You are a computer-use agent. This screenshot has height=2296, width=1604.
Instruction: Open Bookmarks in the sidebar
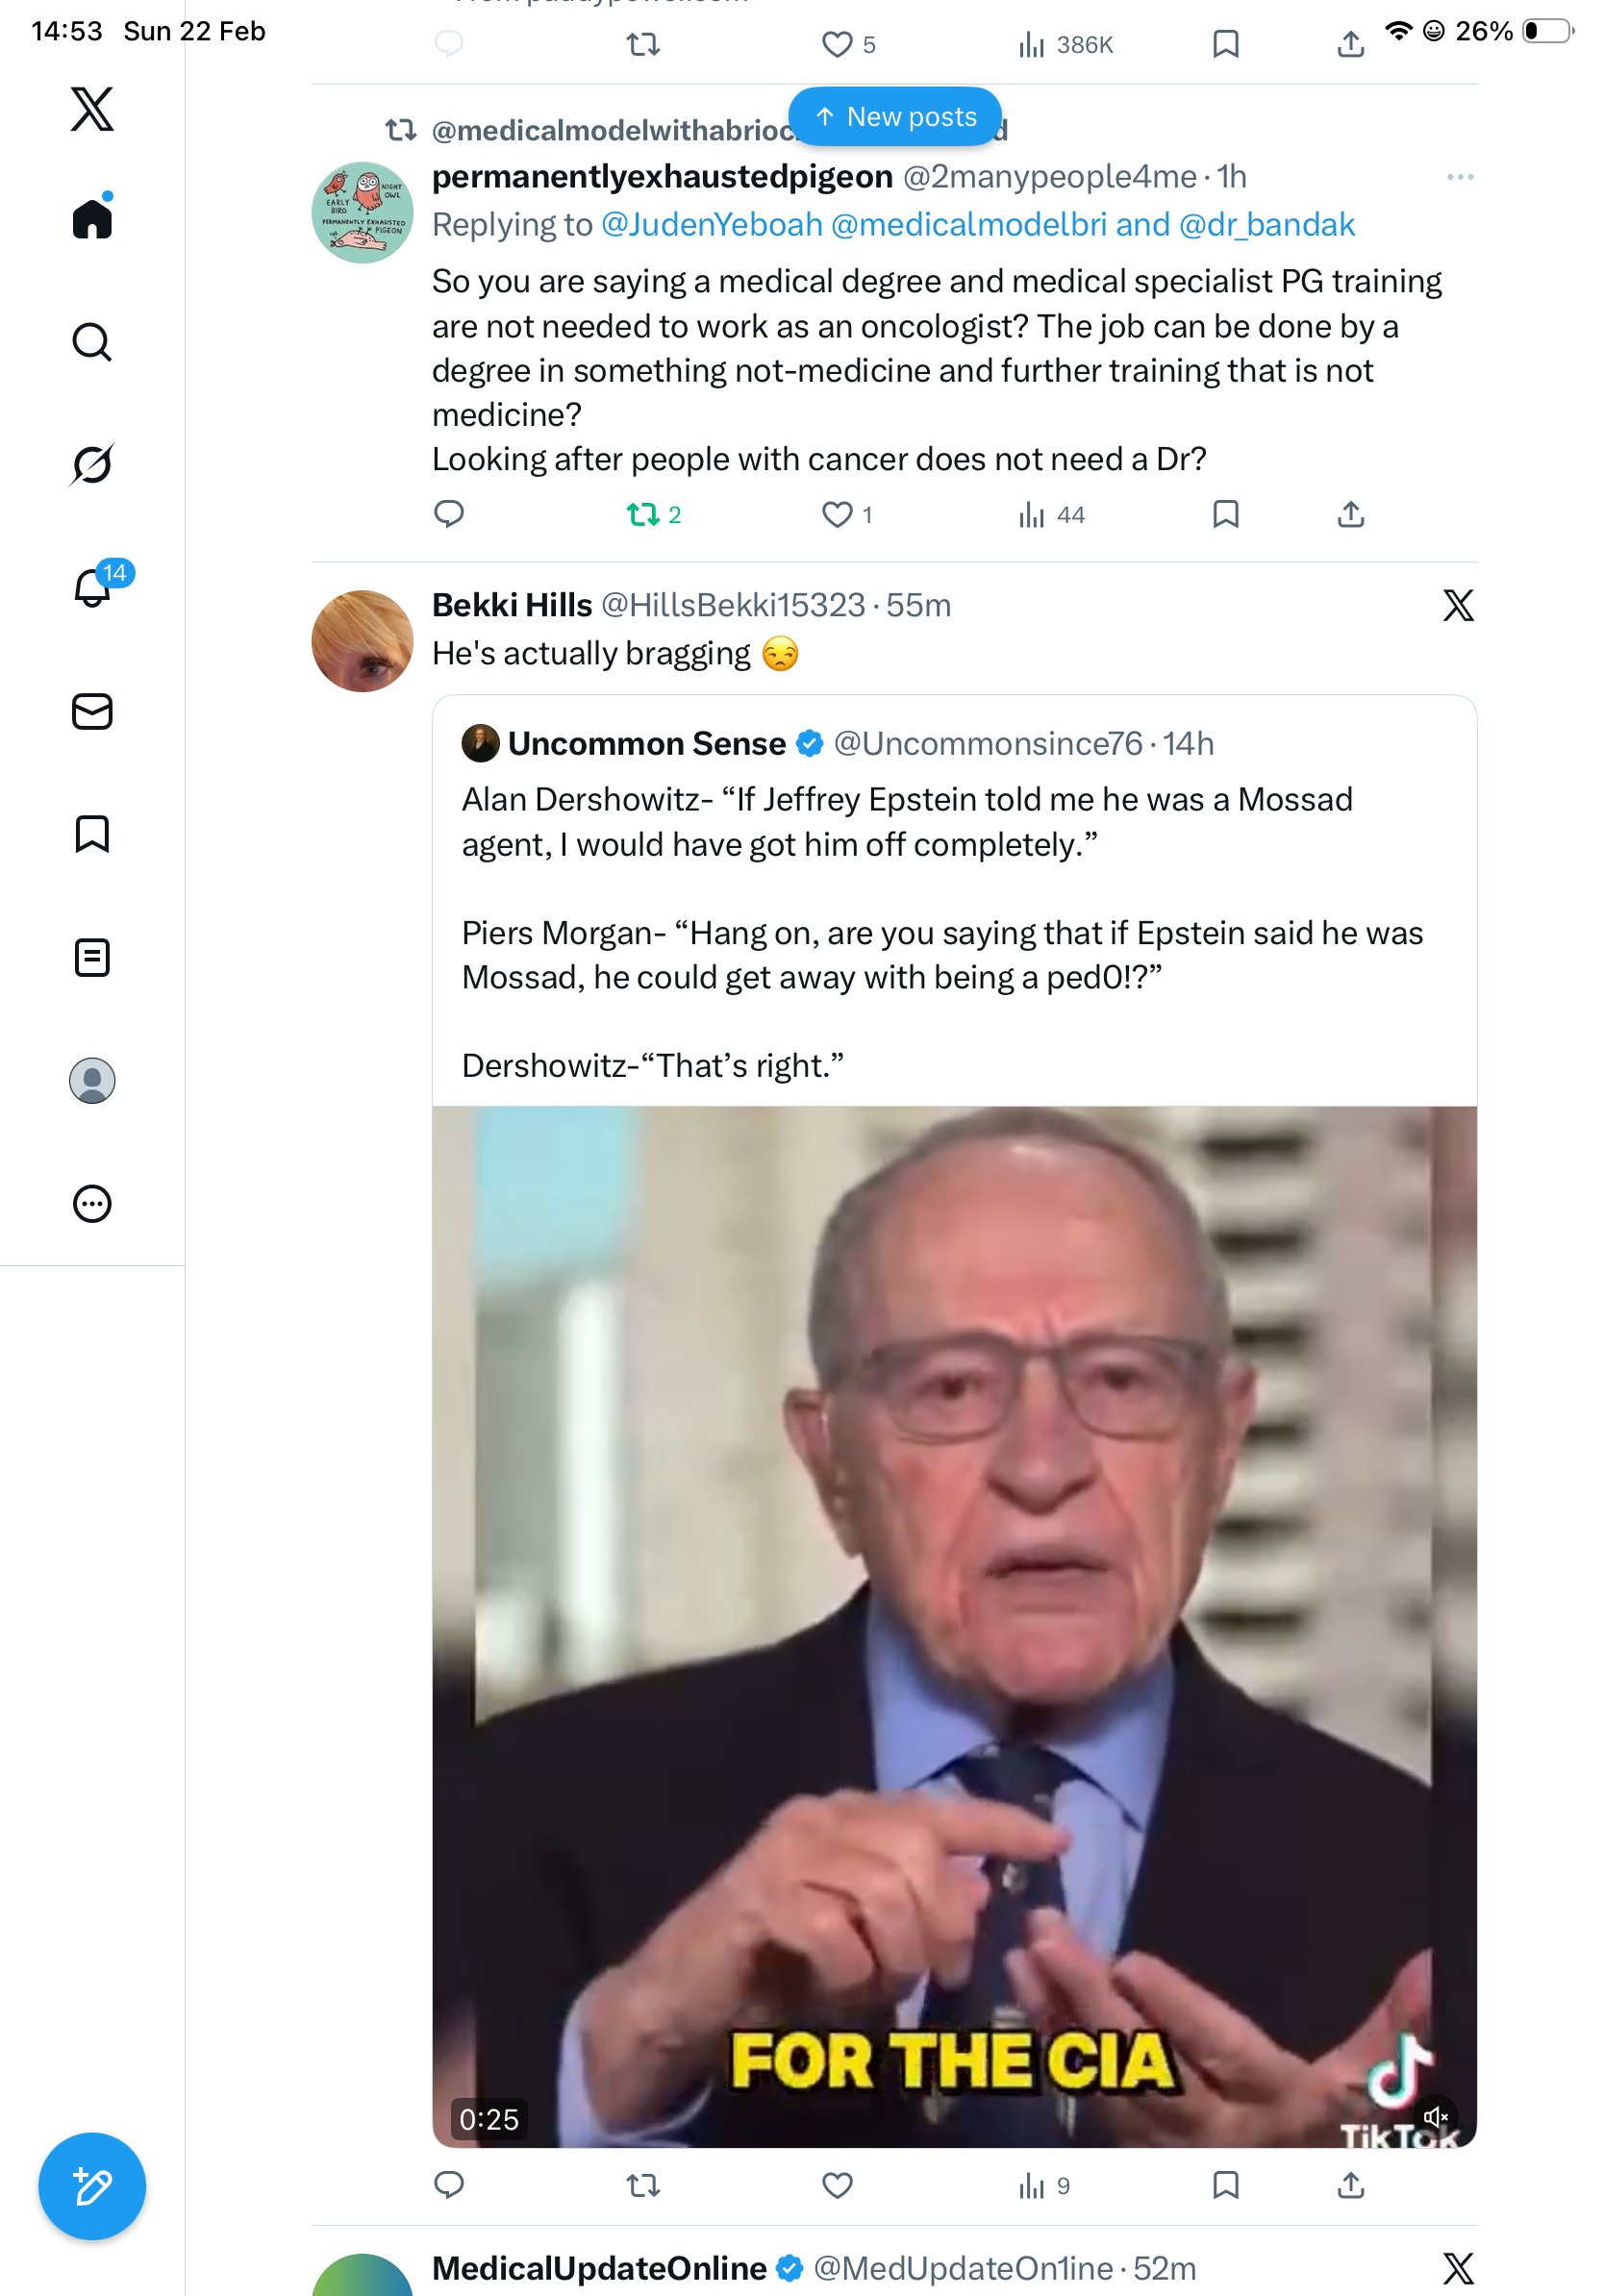92,834
